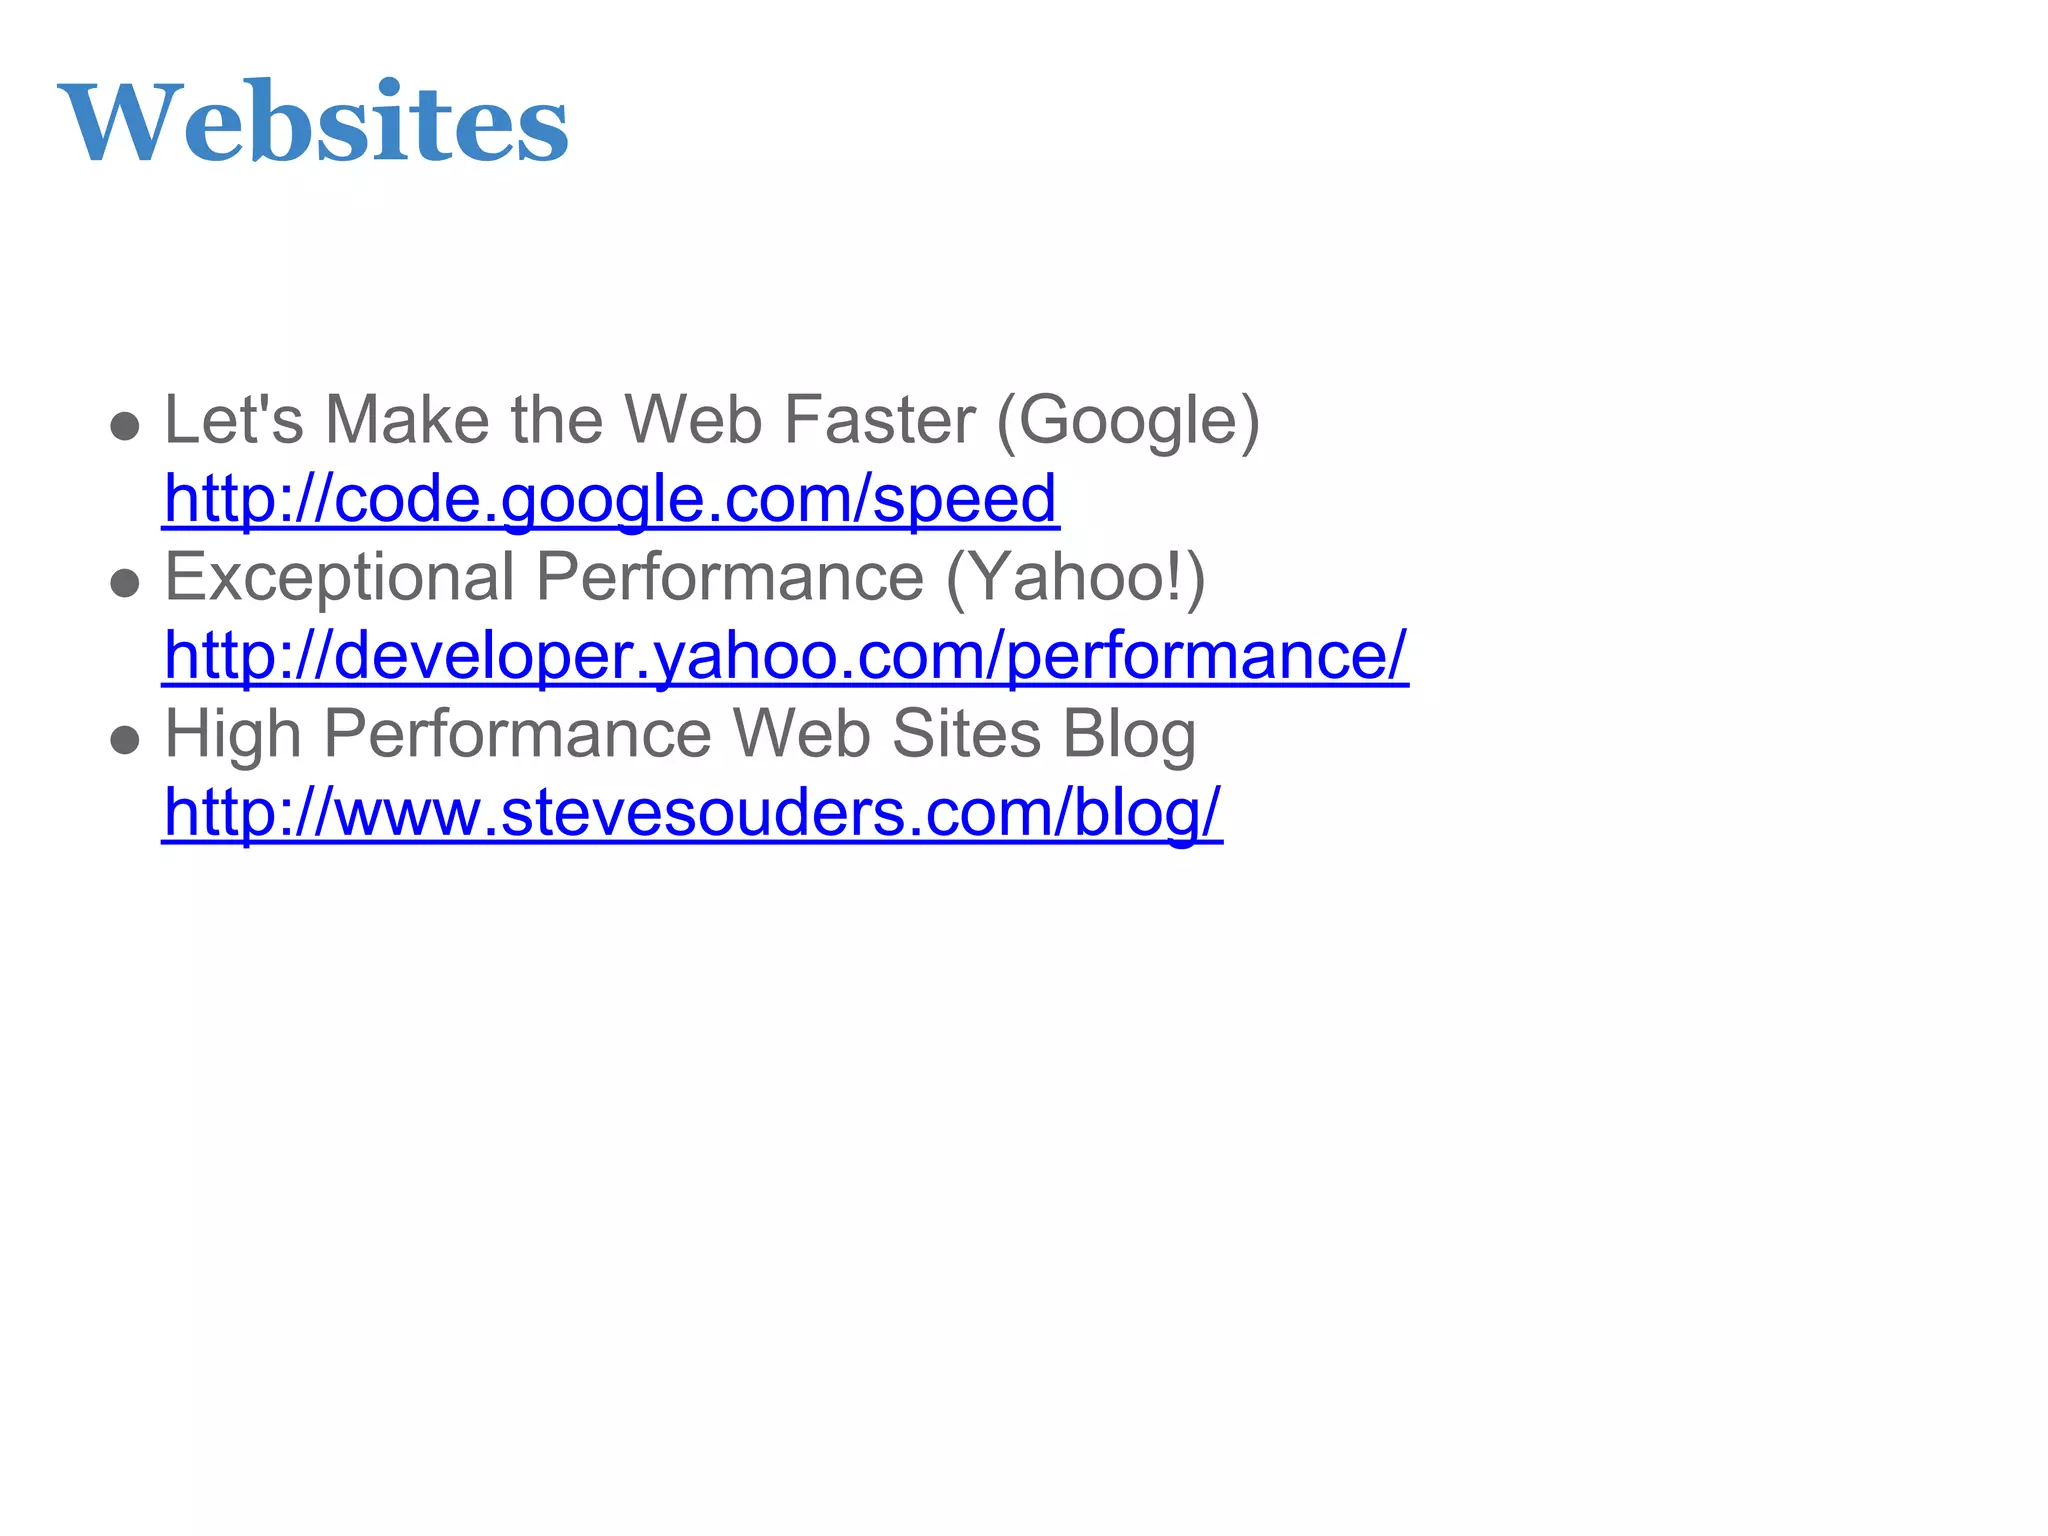2048x1536 pixels.
Task: Click the word Performance before (Yahoo!)
Action: pos(730,577)
